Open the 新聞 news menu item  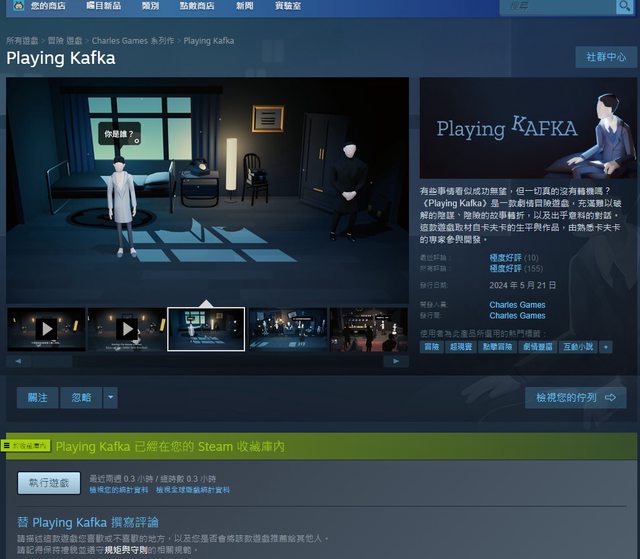pyautogui.click(x=245, y=6)
